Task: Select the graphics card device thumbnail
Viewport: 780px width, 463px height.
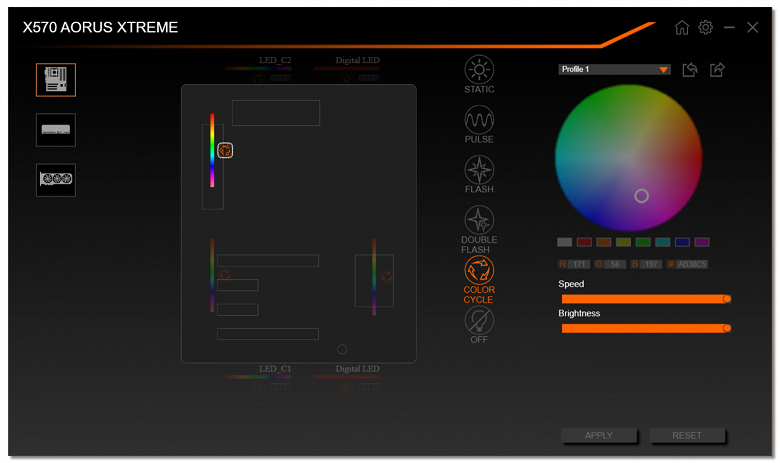Action: (x=56, y=180)
